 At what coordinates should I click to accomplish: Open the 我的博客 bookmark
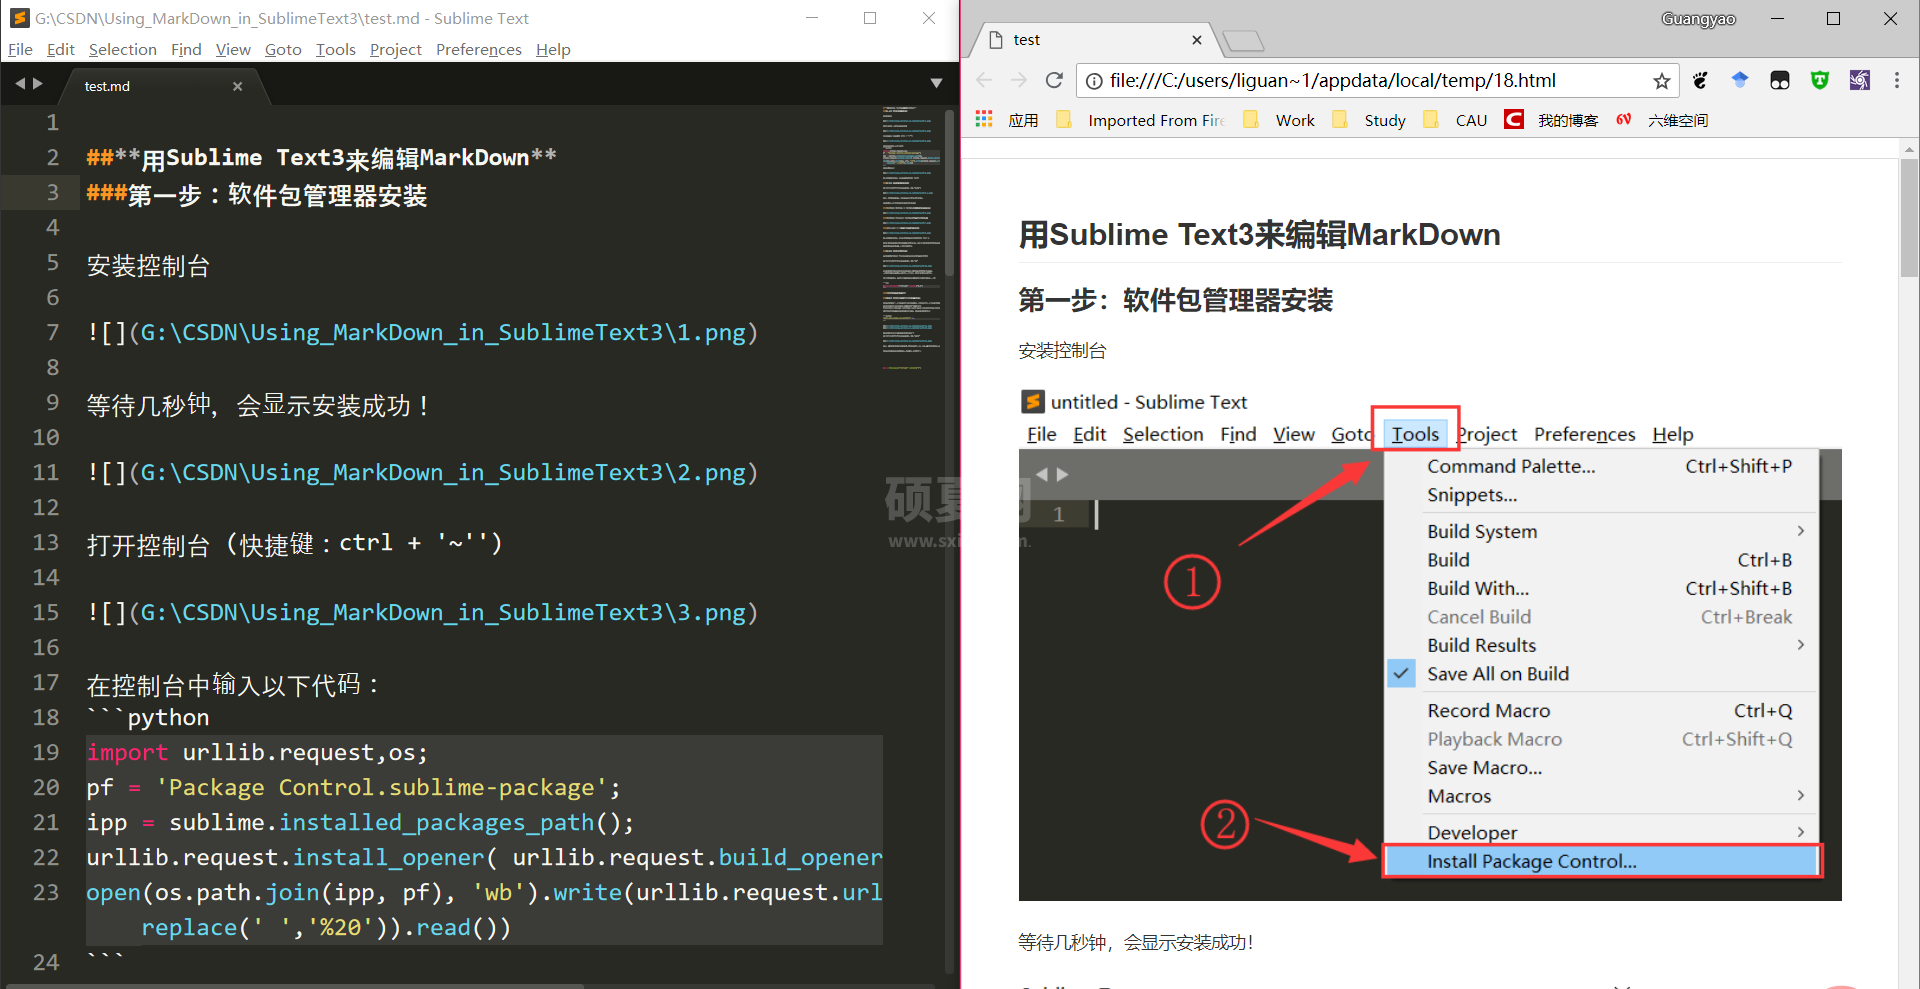(1552, 120)
